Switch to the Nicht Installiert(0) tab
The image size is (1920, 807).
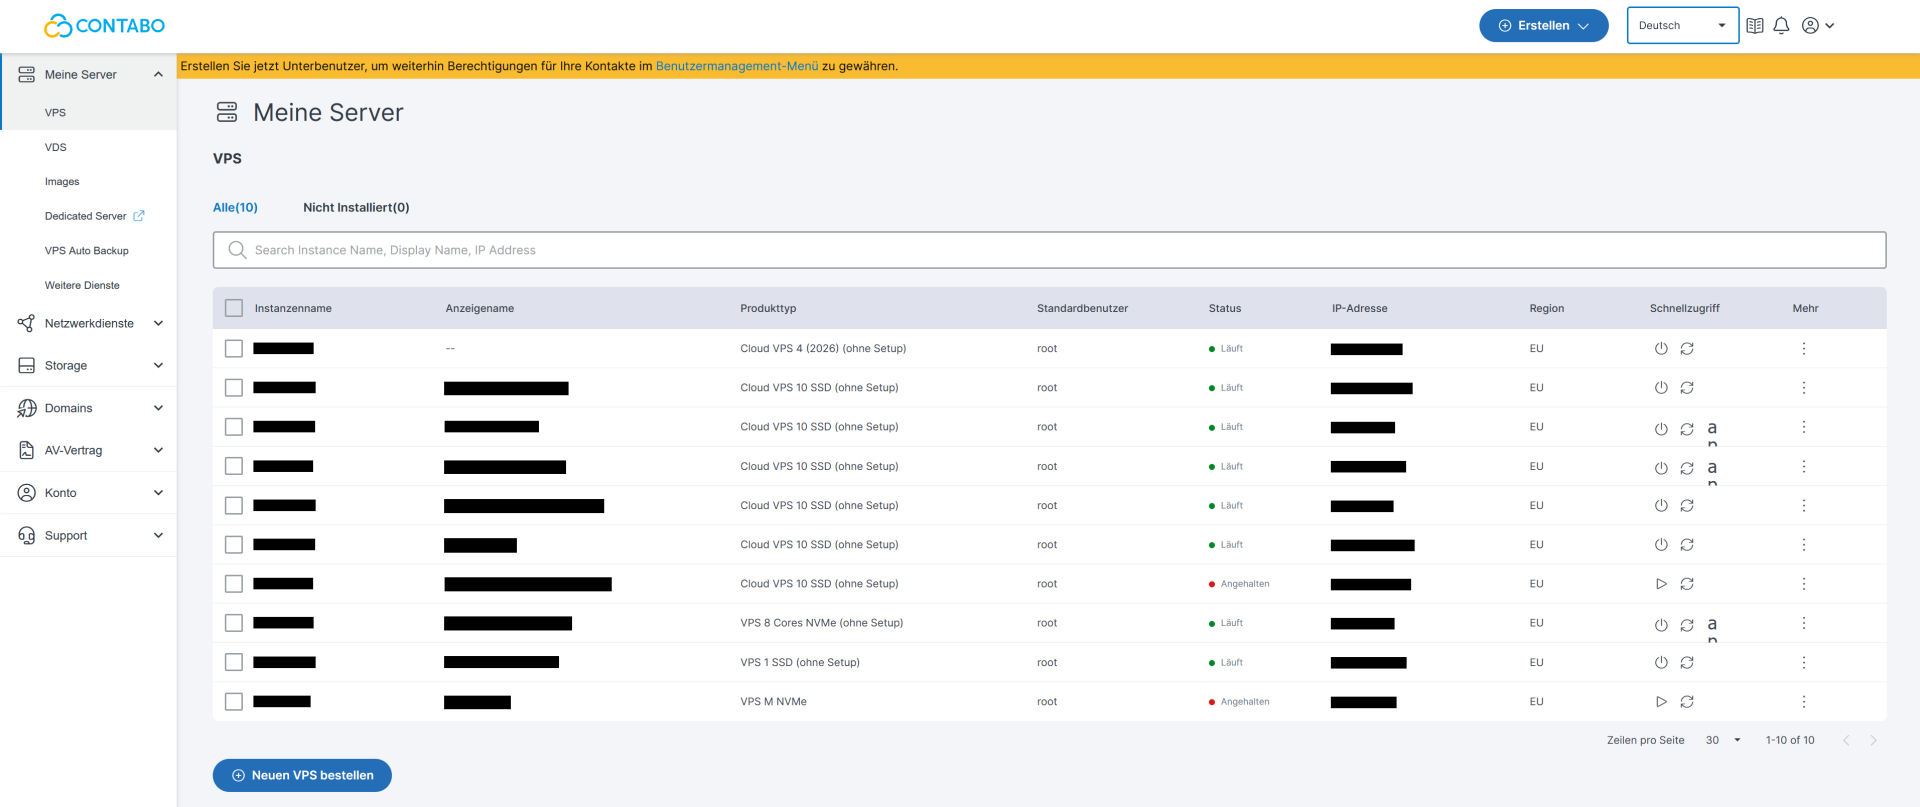pos(356,208)
